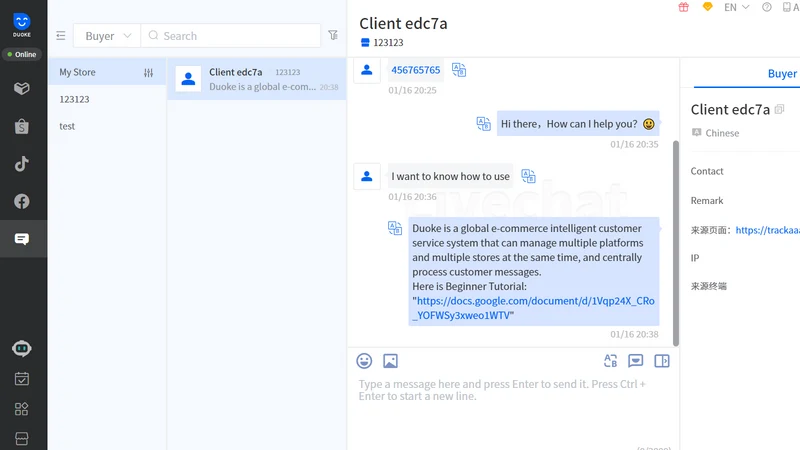Click the yellow diamond VIP icon
Screen dimensions: 800x450
pyautogui.click(x=707, y=7)
